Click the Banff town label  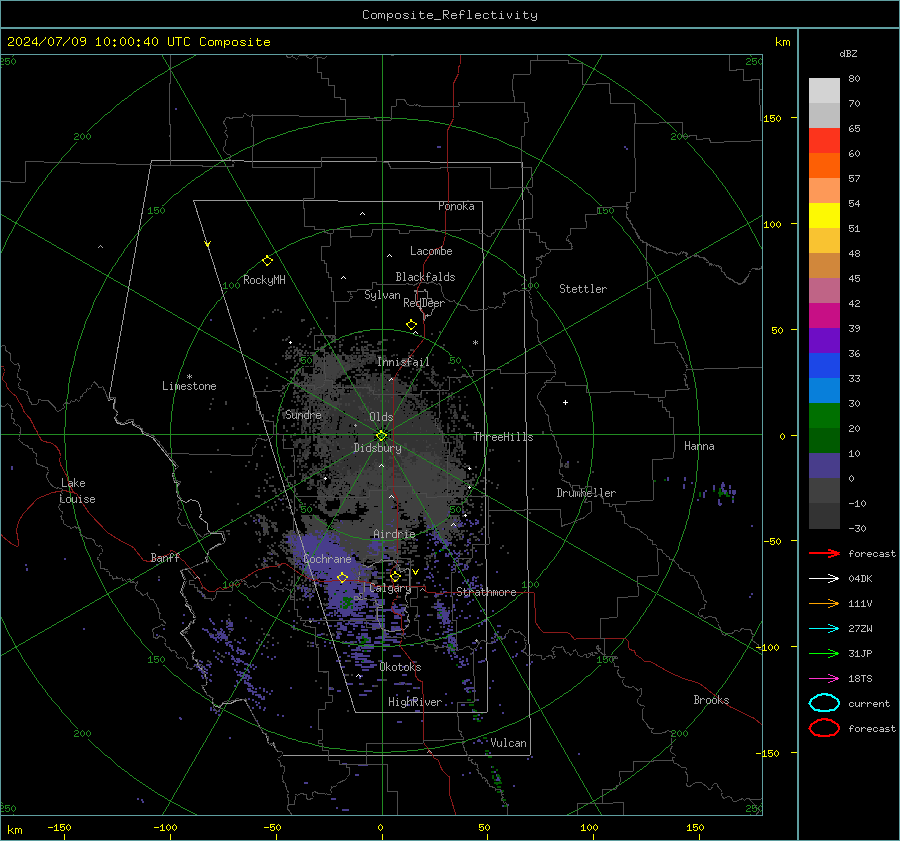pyautogui.click(x=165, y=557)
